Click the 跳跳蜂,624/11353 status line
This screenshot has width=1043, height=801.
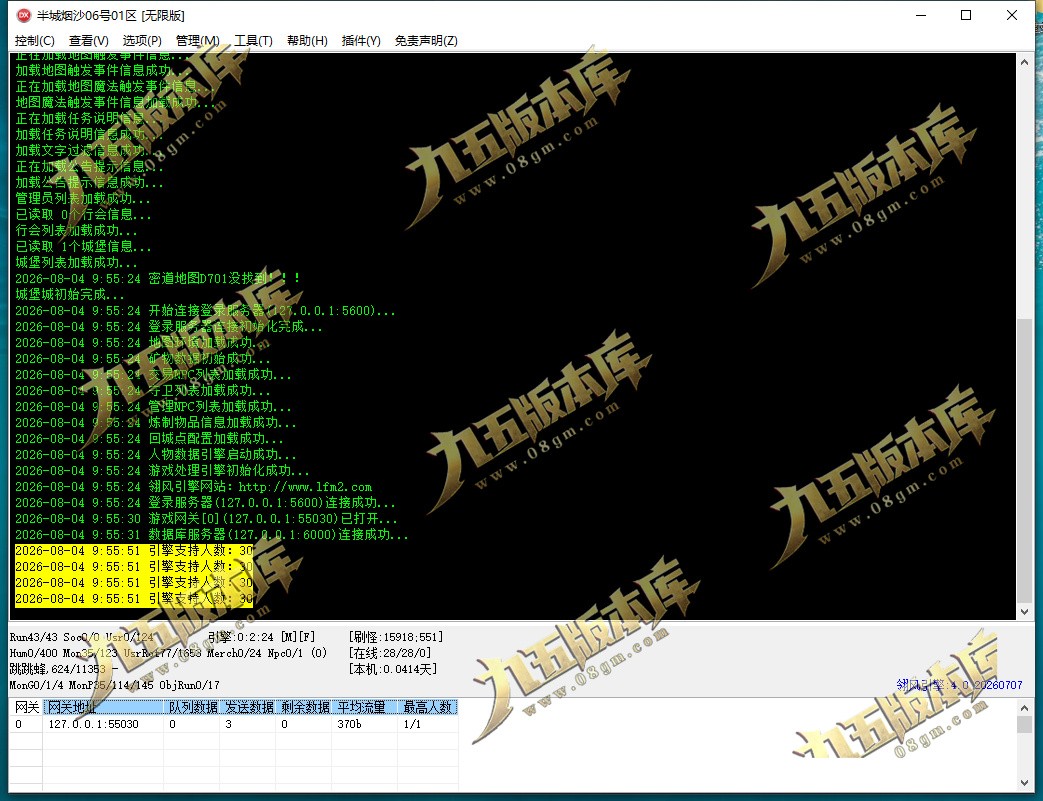(x=64, y=669)
